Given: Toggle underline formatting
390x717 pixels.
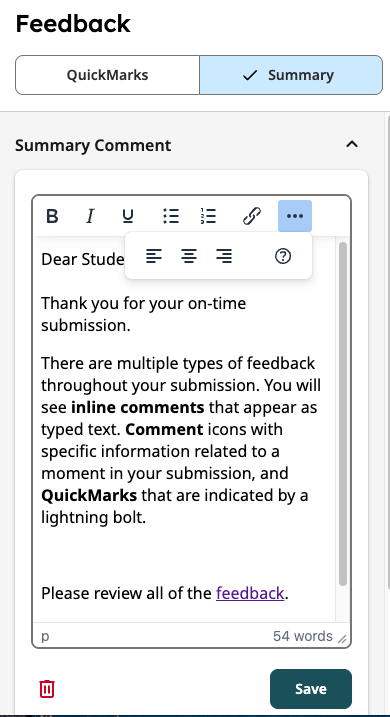Looking at the screenshot, I should [128, 216].
